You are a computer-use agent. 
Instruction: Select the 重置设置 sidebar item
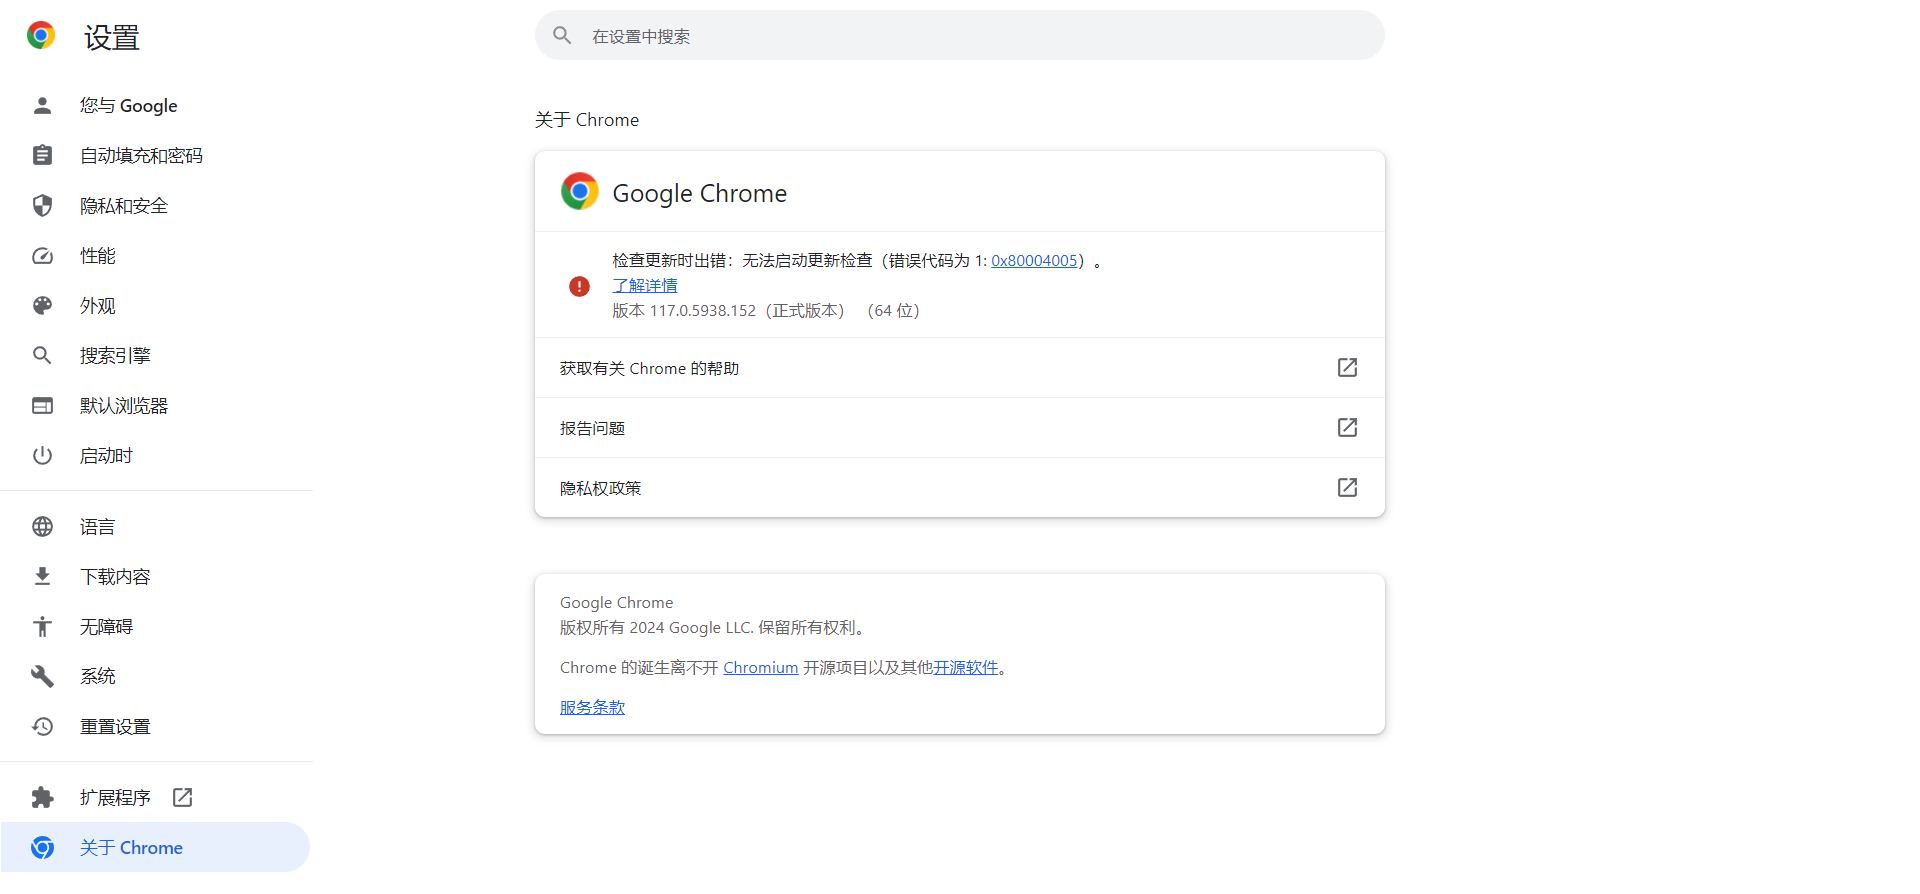(x=155, y=726)
